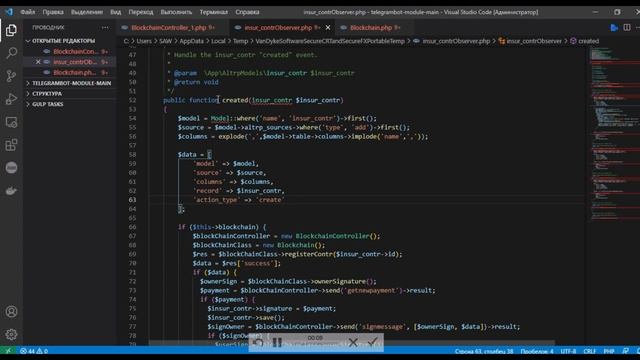Open Manage gear settings menu

pos(11,334)
